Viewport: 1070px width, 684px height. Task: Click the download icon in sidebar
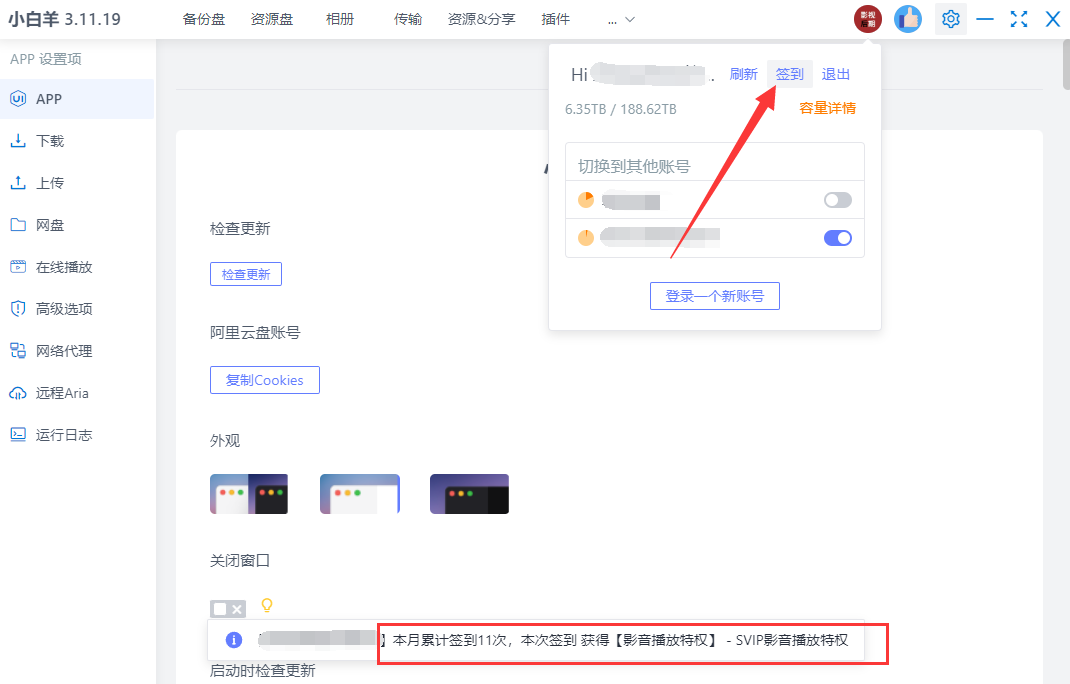click(x=18, y=141)
